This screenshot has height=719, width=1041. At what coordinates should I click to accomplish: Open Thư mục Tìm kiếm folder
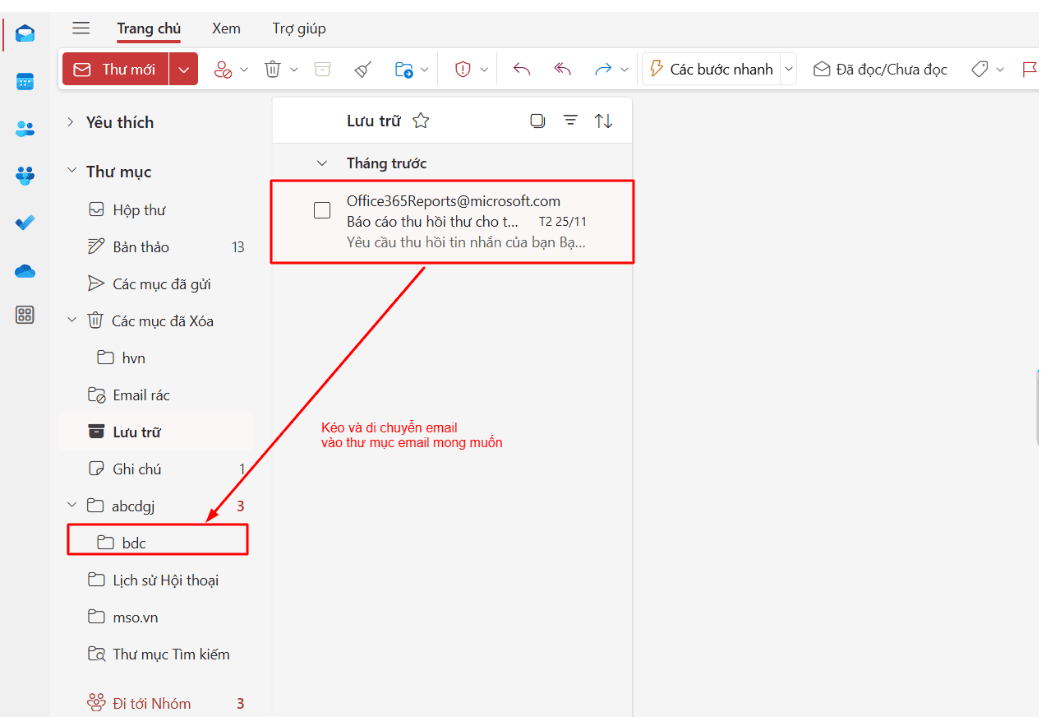(157, 655)
